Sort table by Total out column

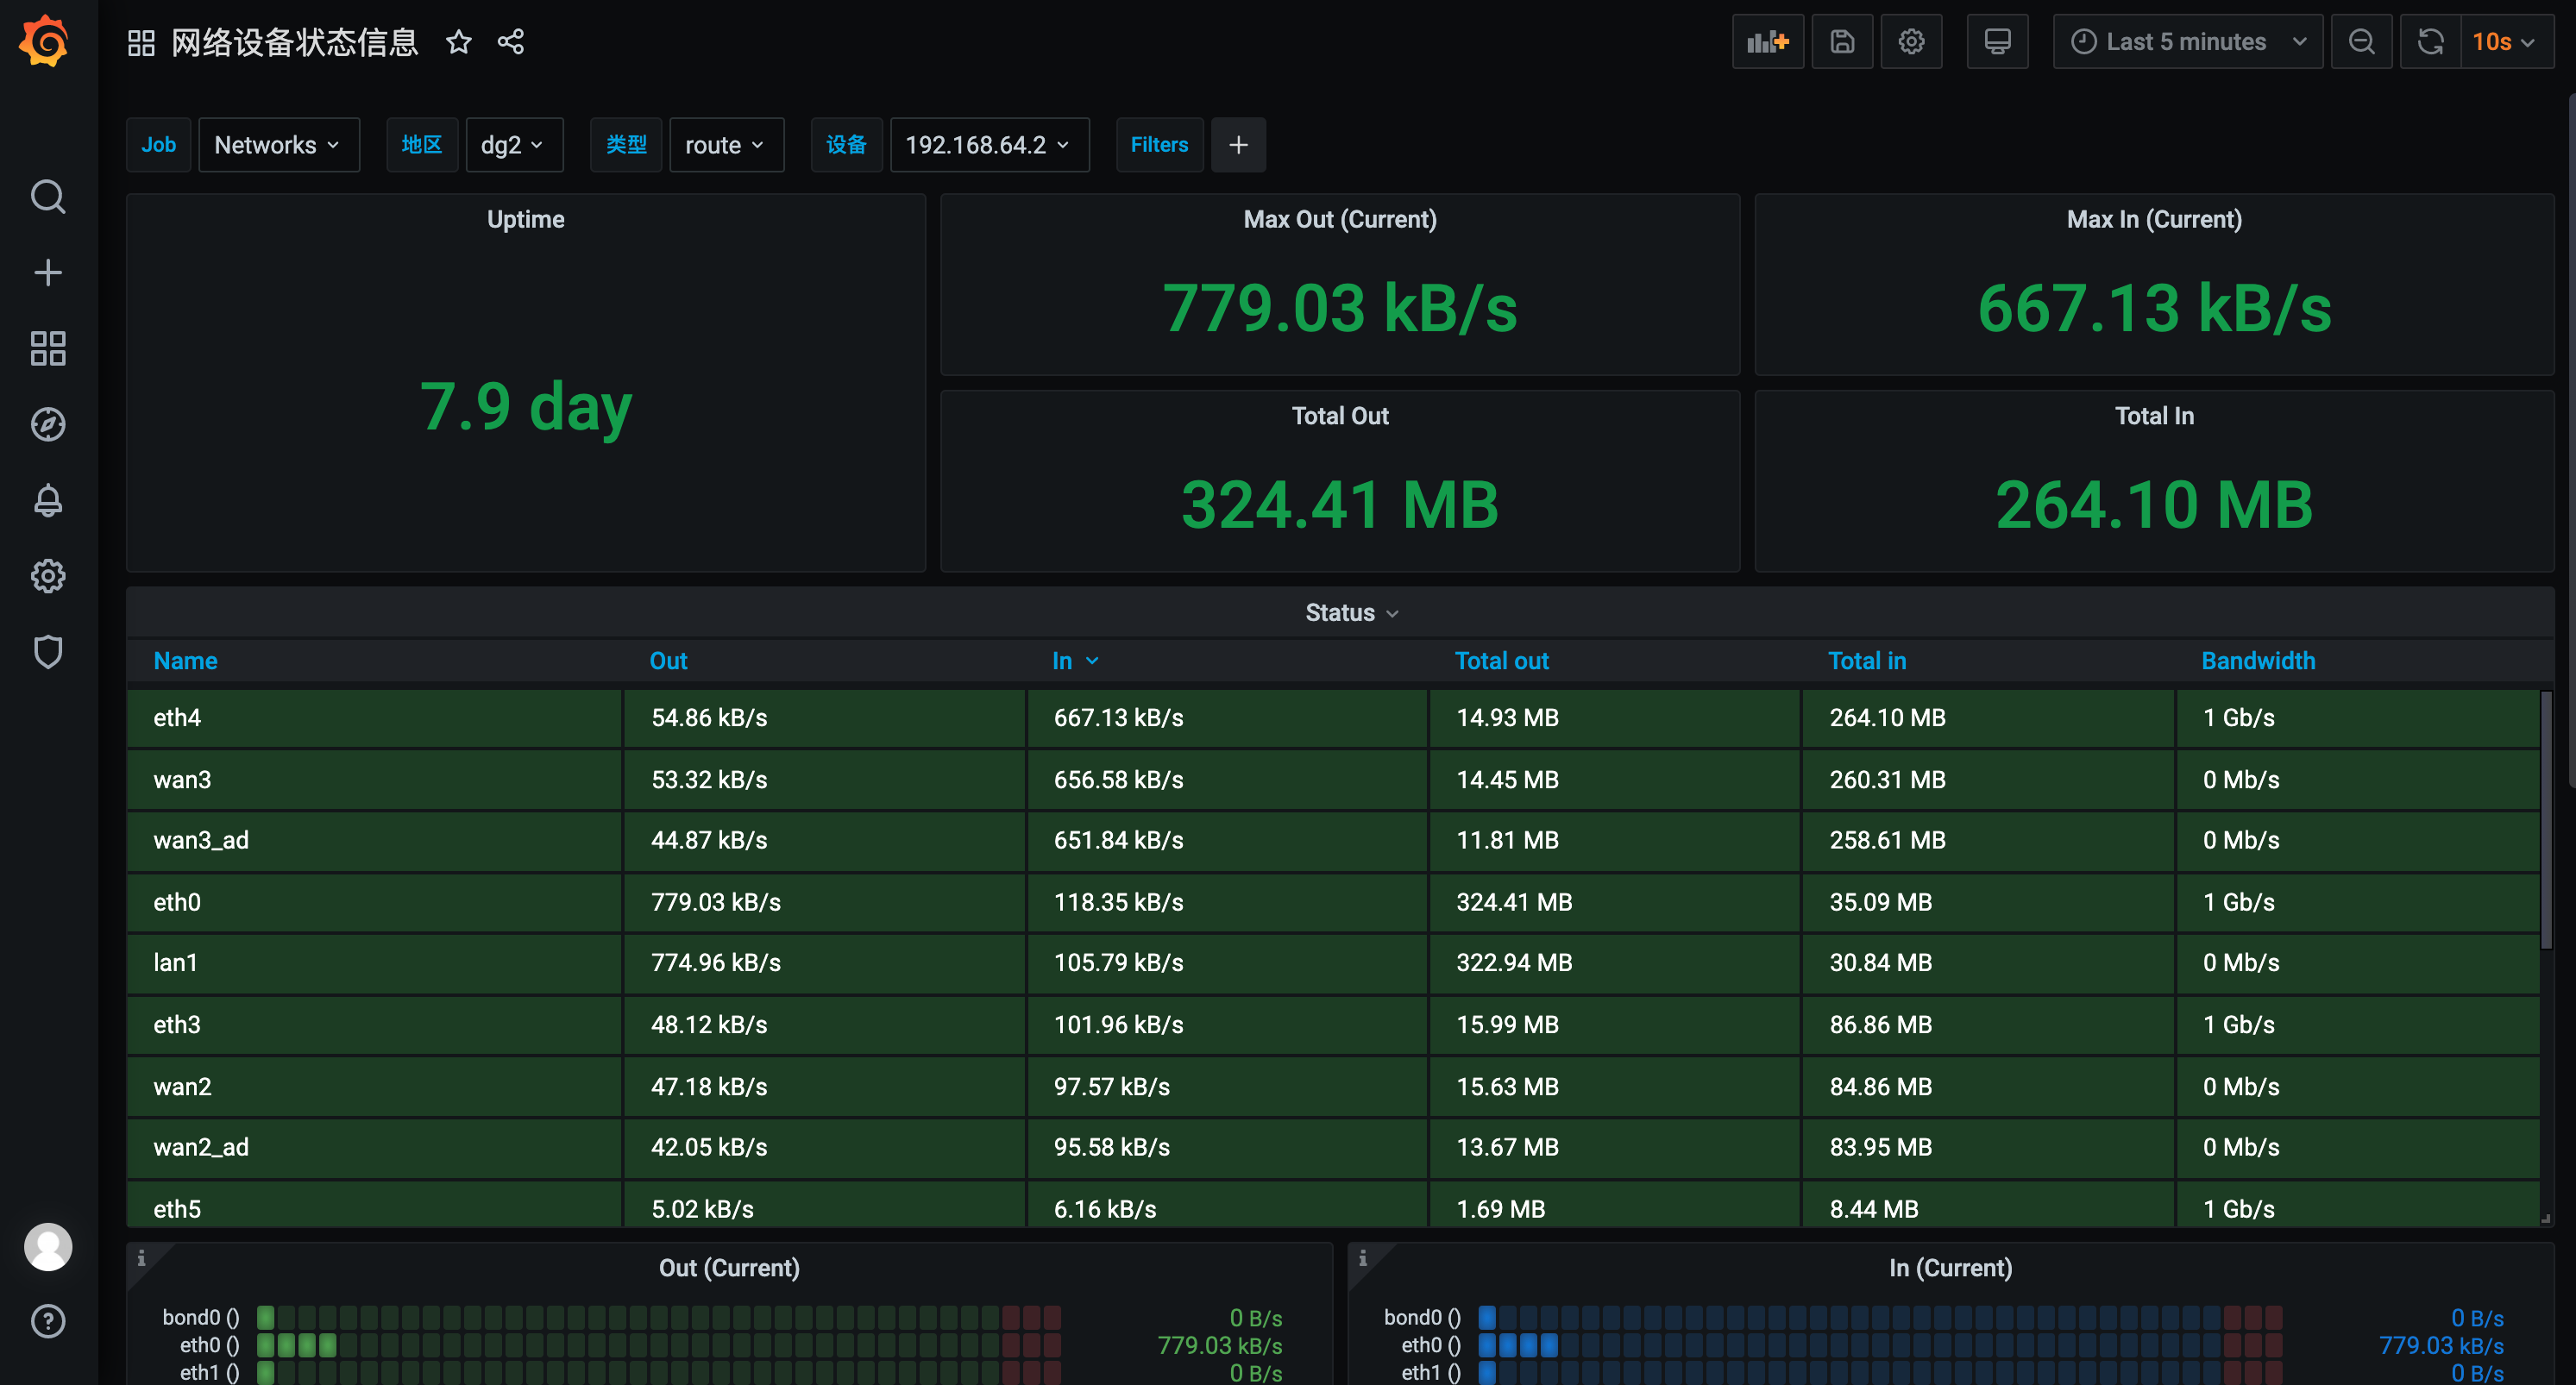1501,661
